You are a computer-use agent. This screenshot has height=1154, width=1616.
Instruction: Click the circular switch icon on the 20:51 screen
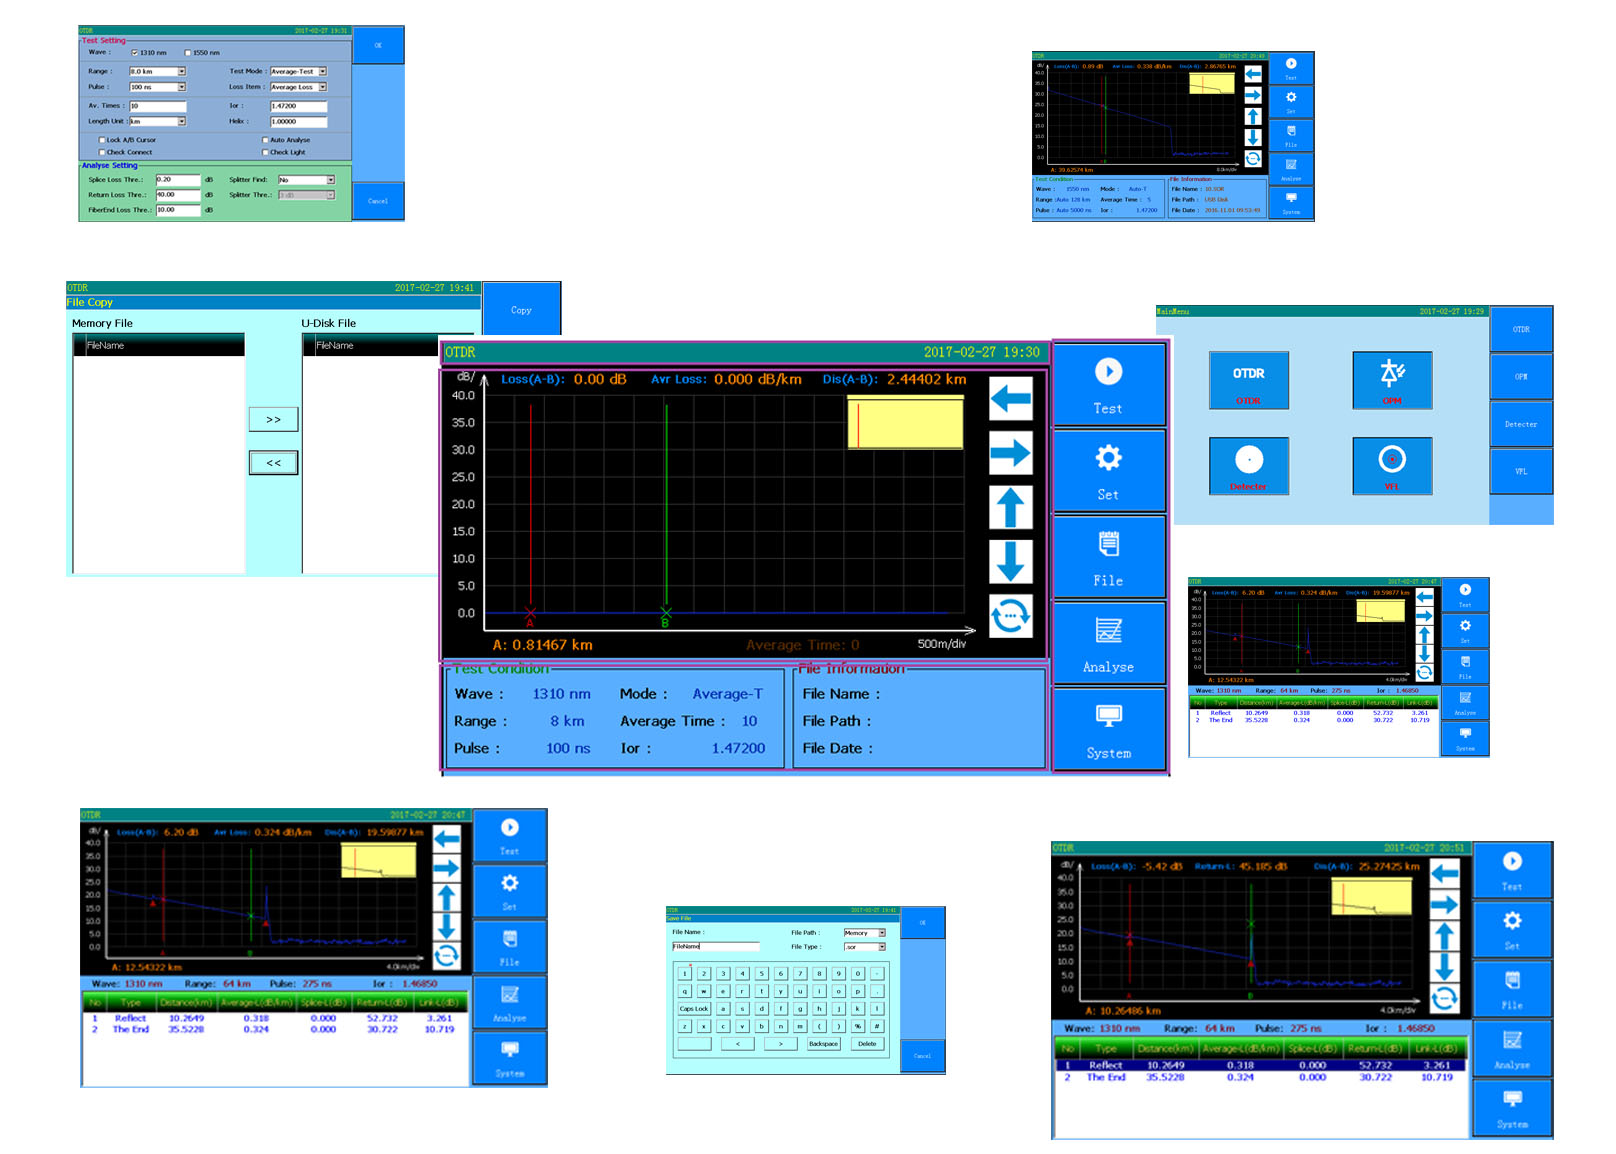tap(1444, 998)
